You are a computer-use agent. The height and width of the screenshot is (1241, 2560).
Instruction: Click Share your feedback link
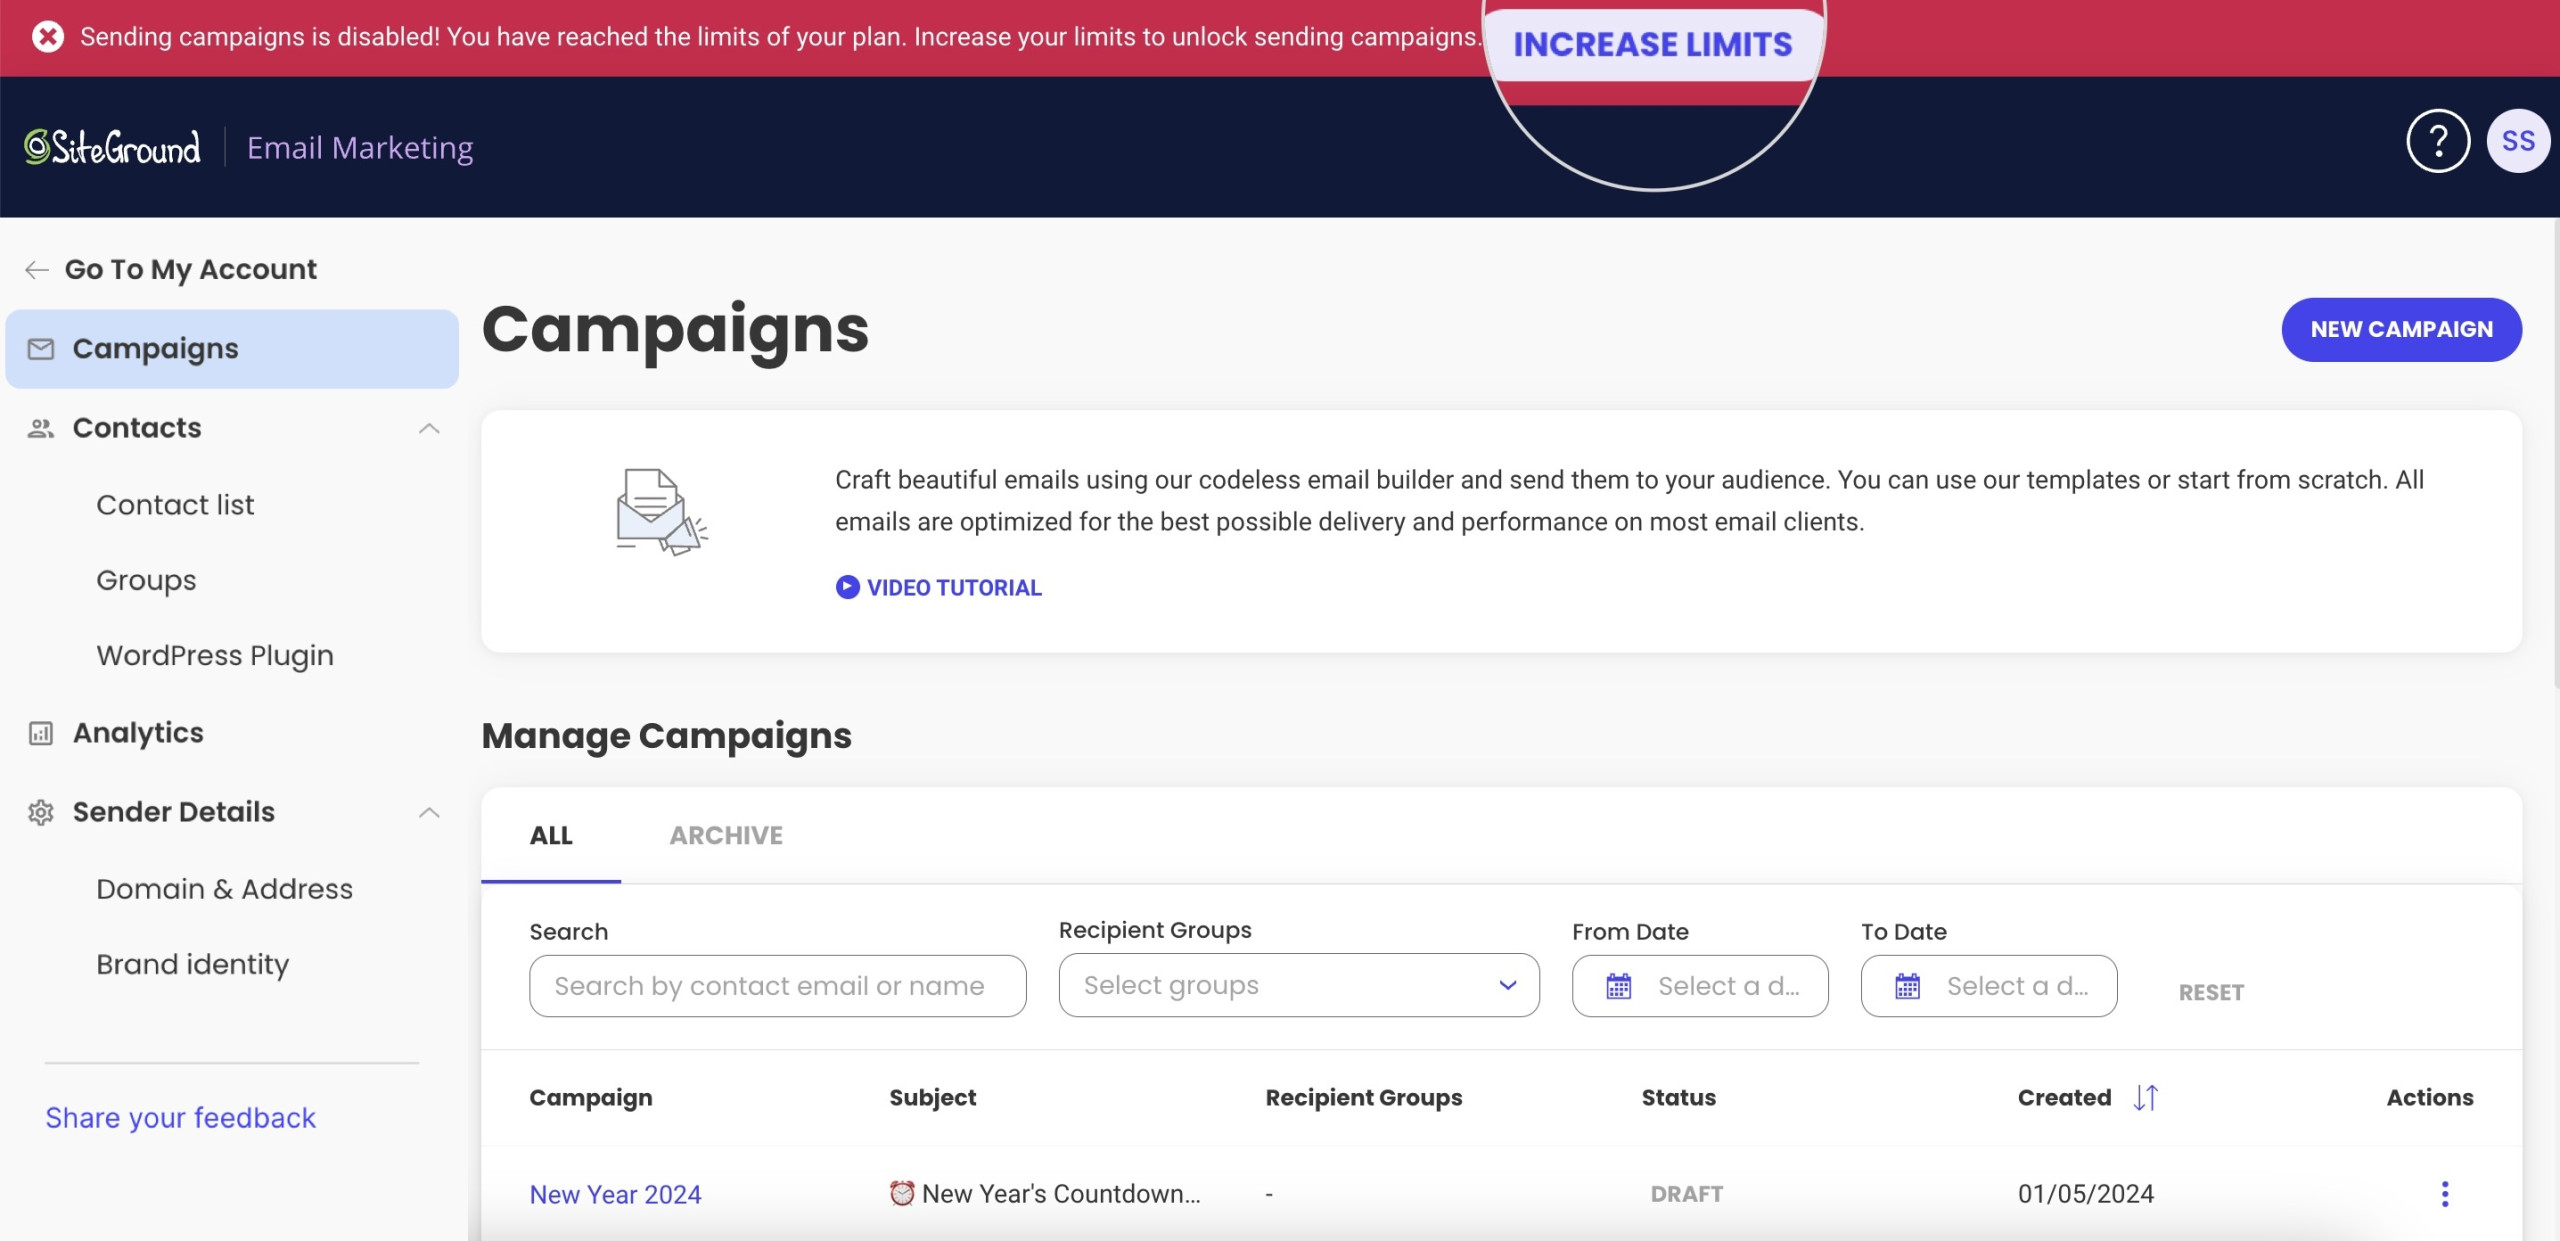click(180, 1117)
